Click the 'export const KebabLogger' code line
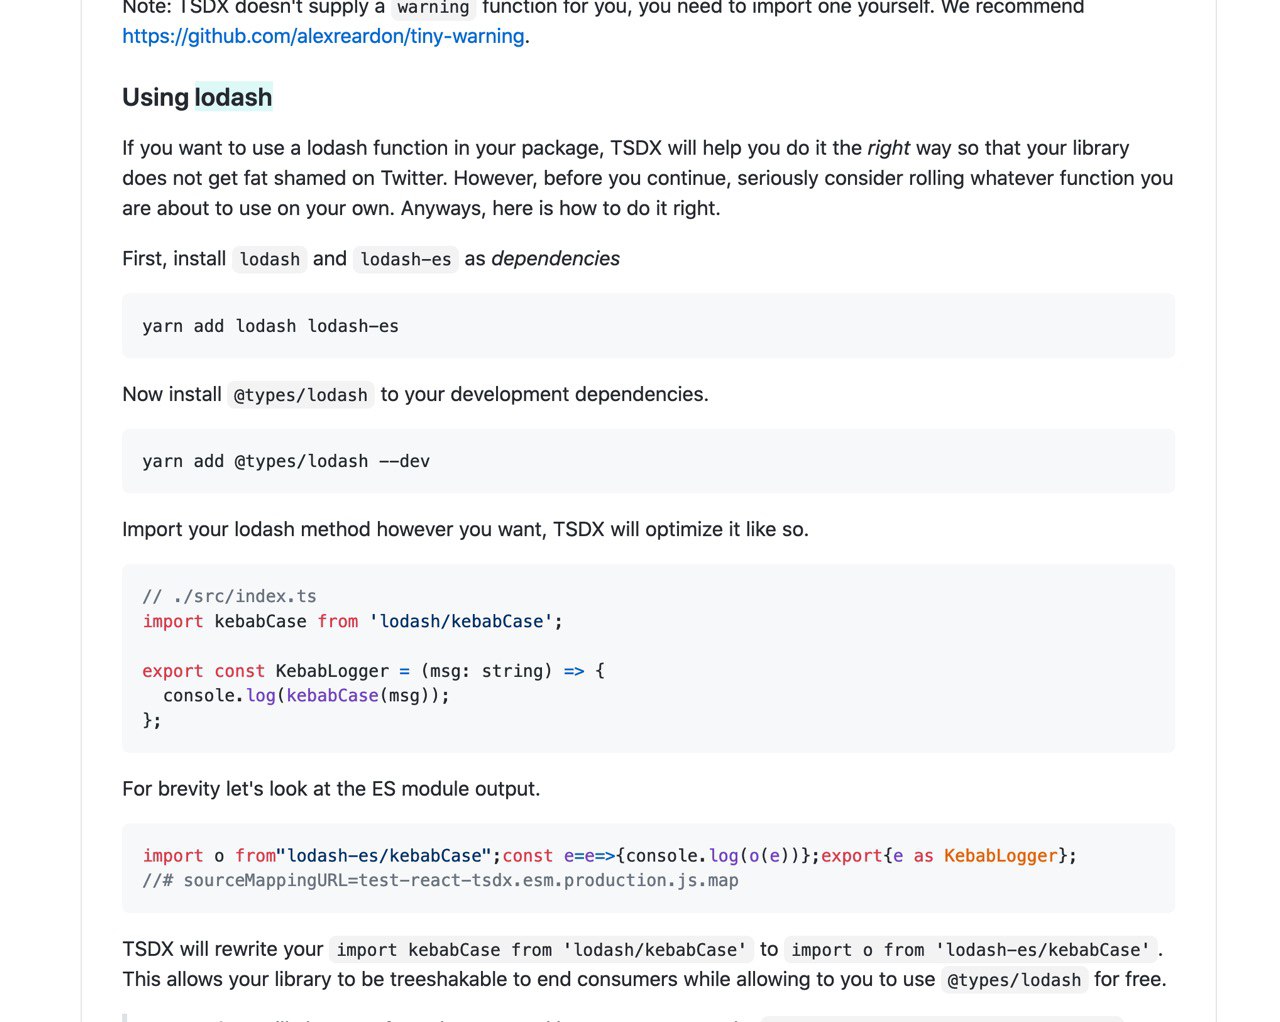The height and width of the screenshot is (1022, 1280). tap(373, 671)
